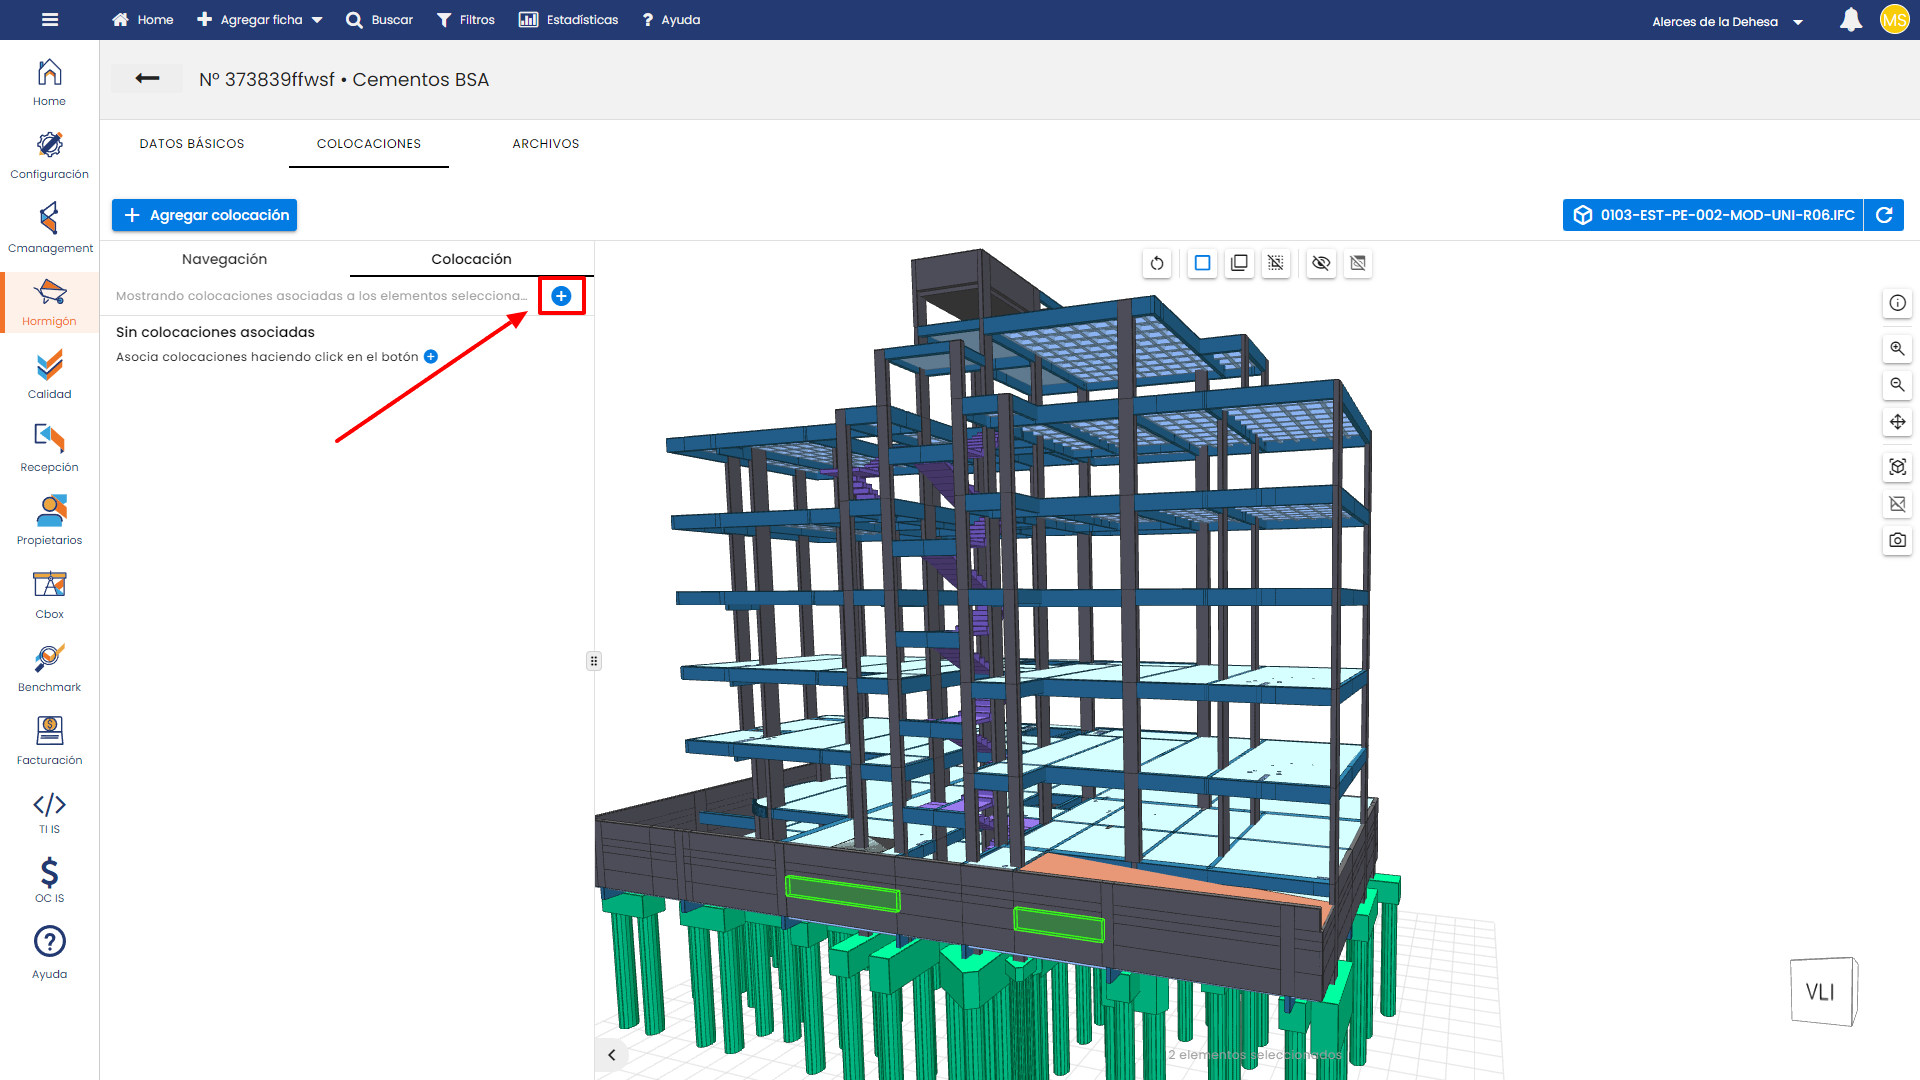
Task: Select the pan move tool
Action: tap(1897, 422)
